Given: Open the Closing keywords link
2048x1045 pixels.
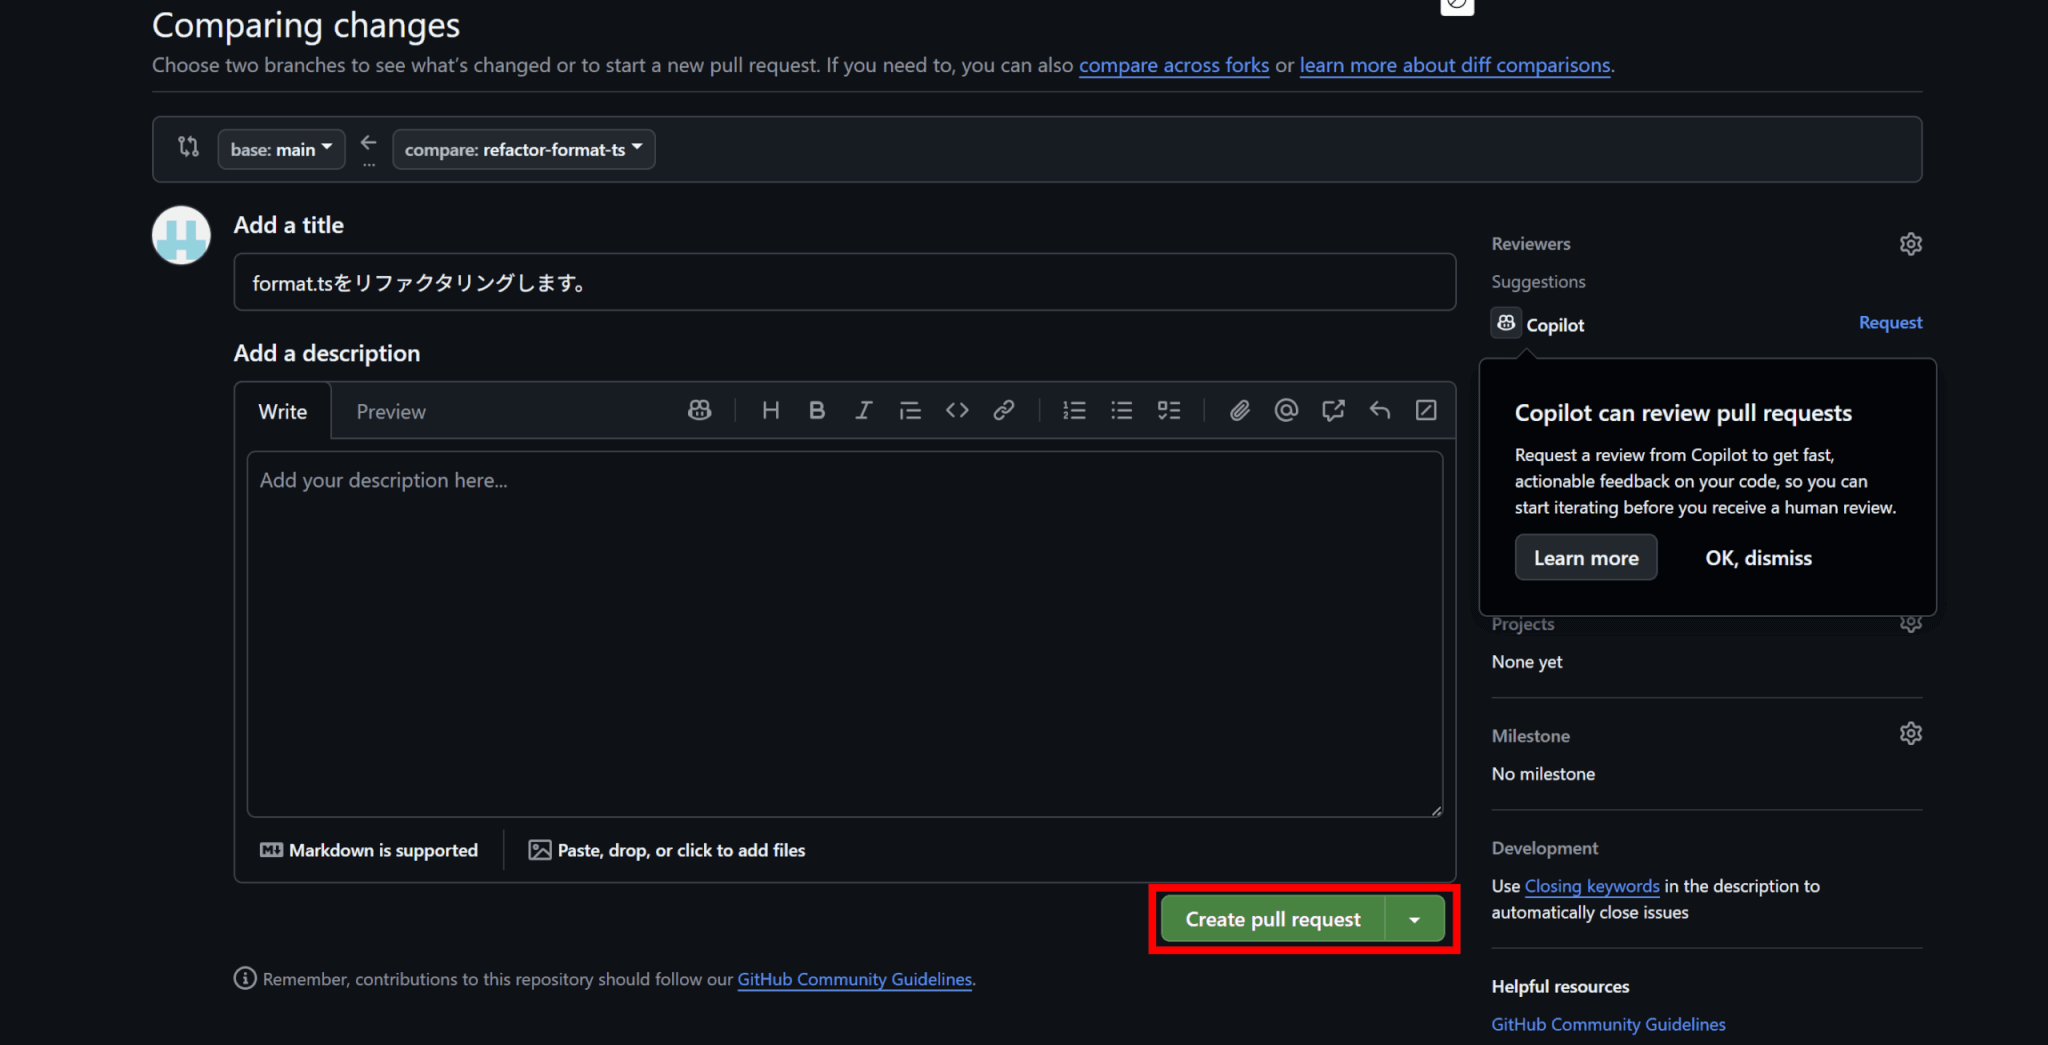Looking at the screenshot, I should (x=1591, y=886).
